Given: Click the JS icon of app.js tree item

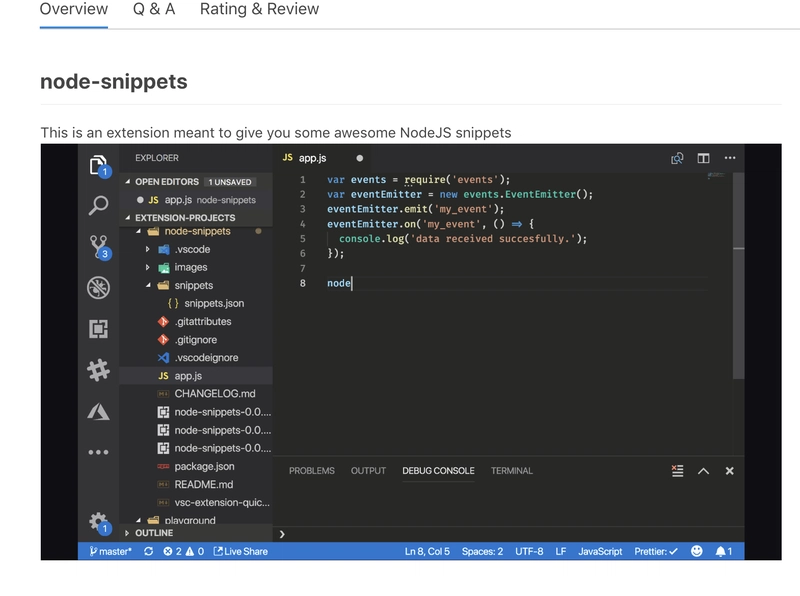Looking at the screenshot, I should (163, 376).
